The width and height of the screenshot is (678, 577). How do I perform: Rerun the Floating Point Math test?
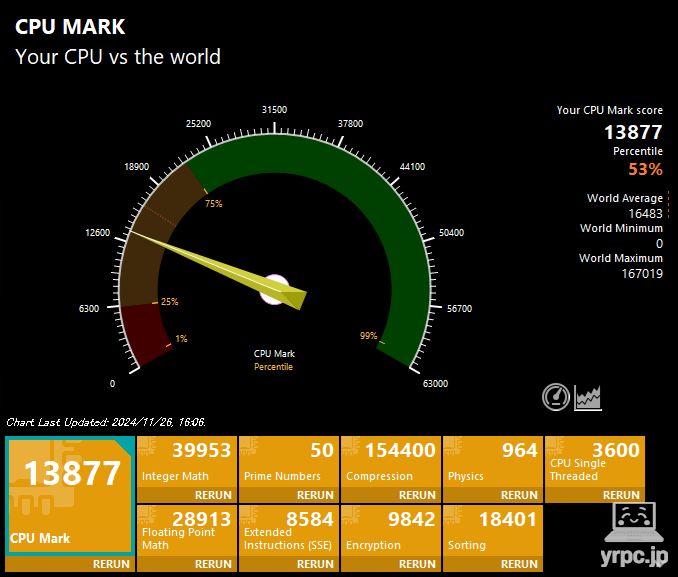214,564
